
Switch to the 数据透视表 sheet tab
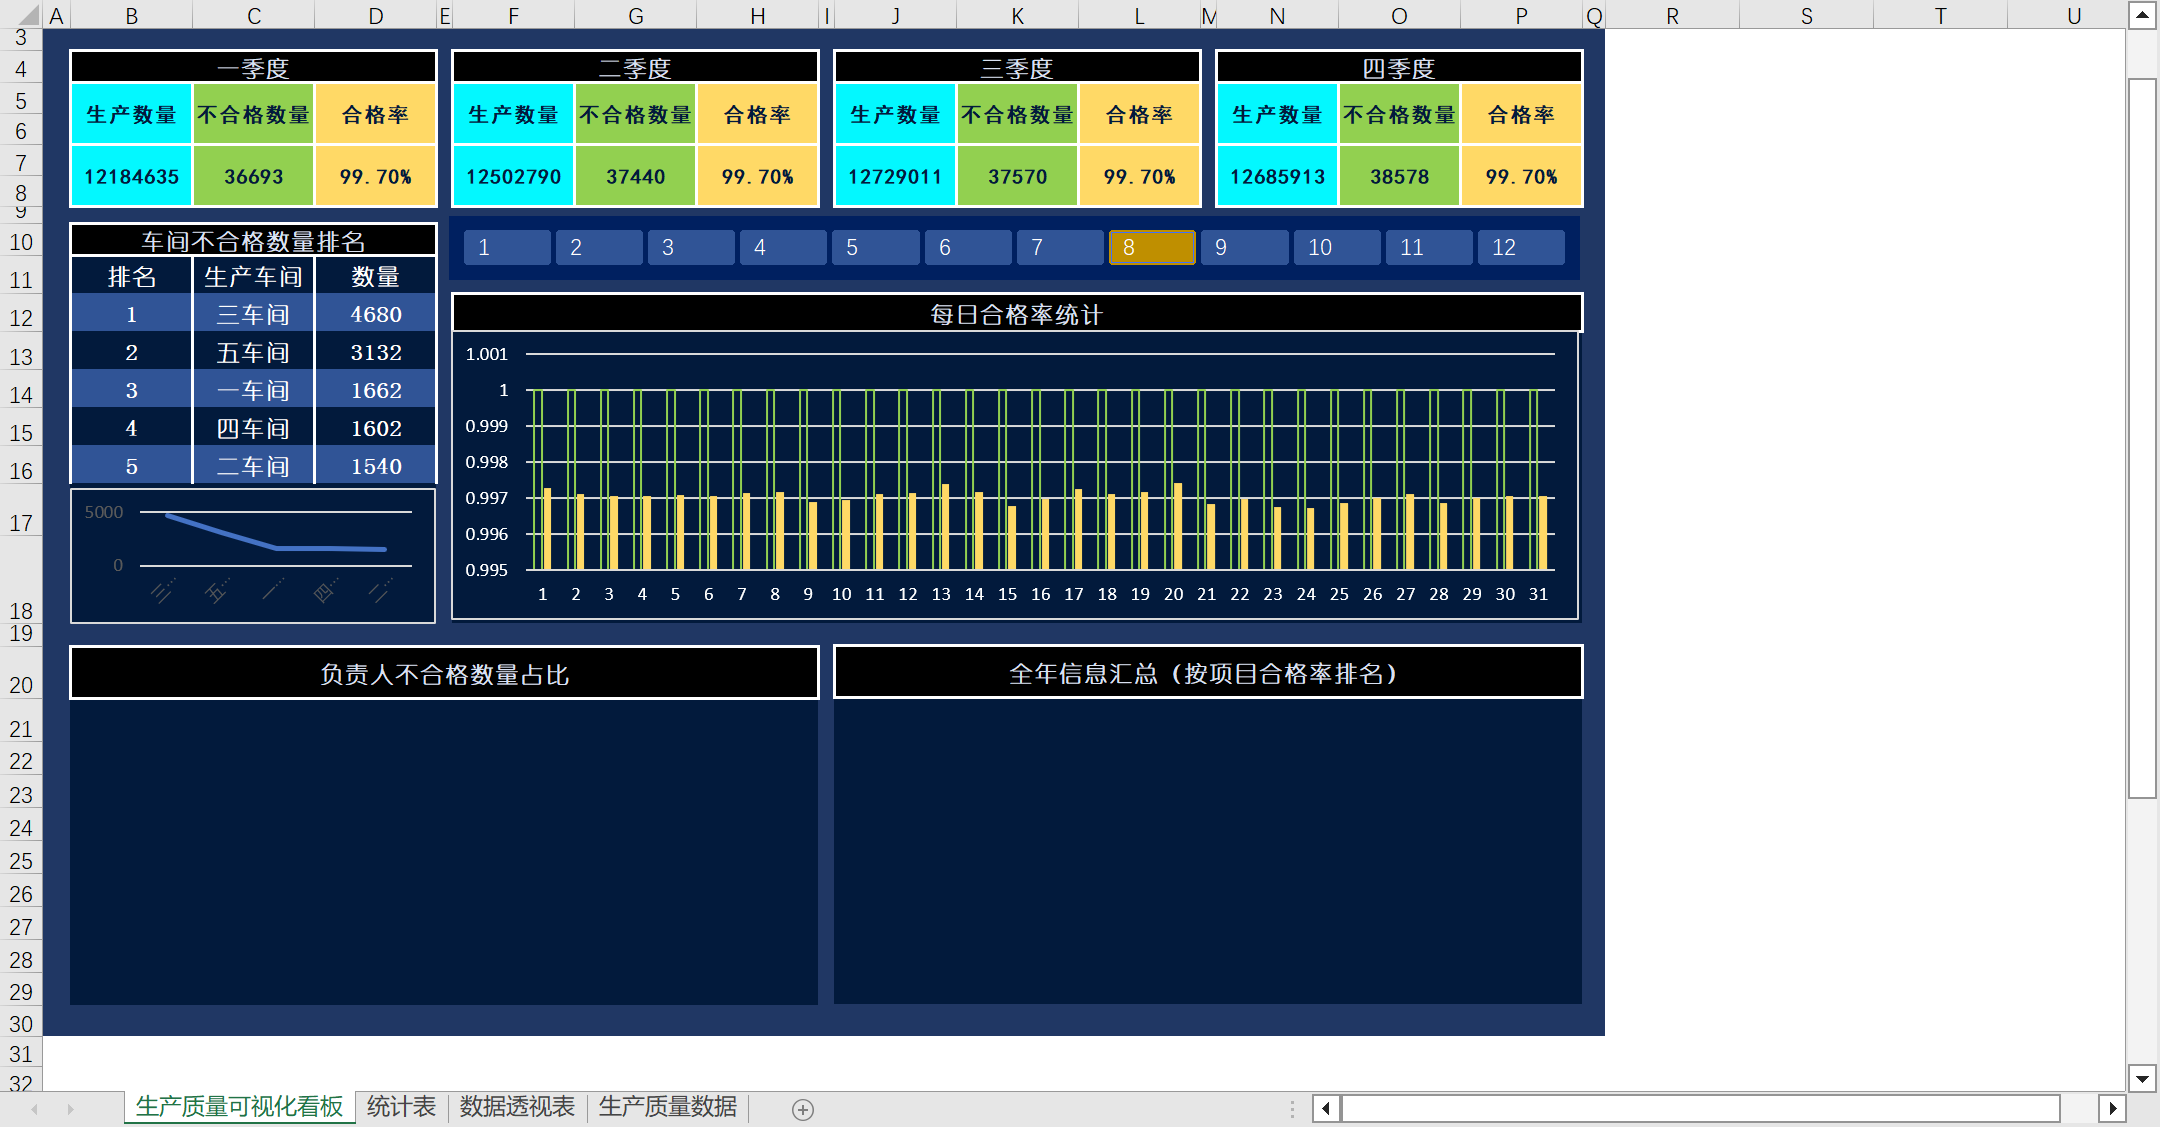pyautogui.click(x=517, y=1107)
